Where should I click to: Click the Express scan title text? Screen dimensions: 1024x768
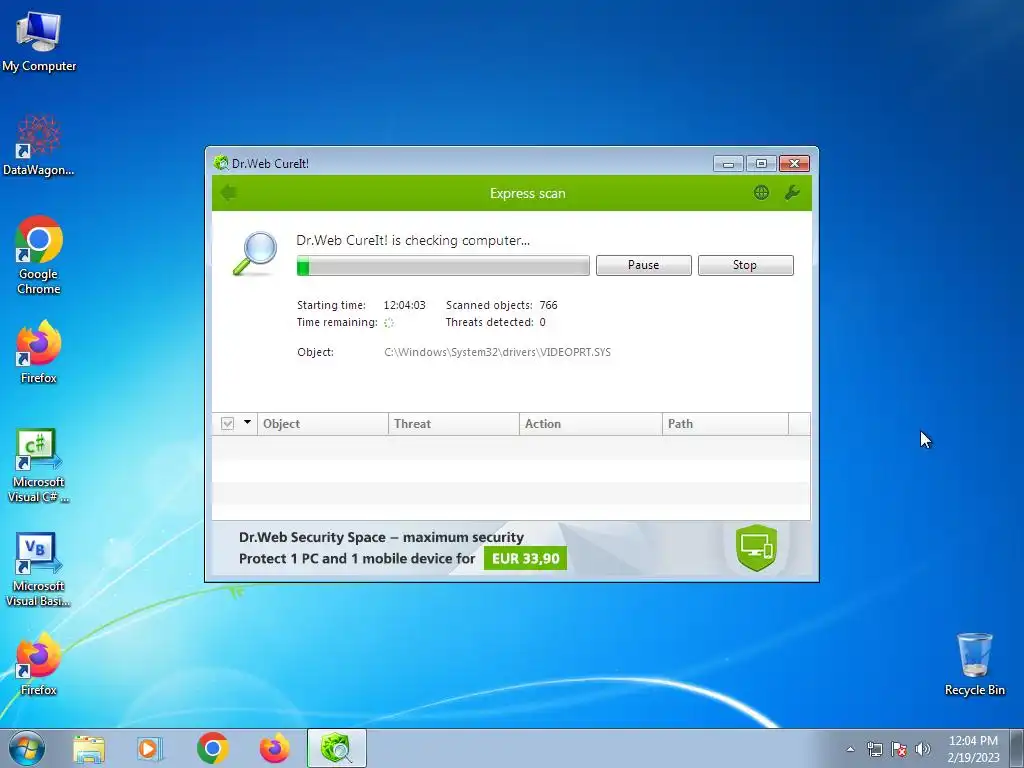(x=528, y=193)
